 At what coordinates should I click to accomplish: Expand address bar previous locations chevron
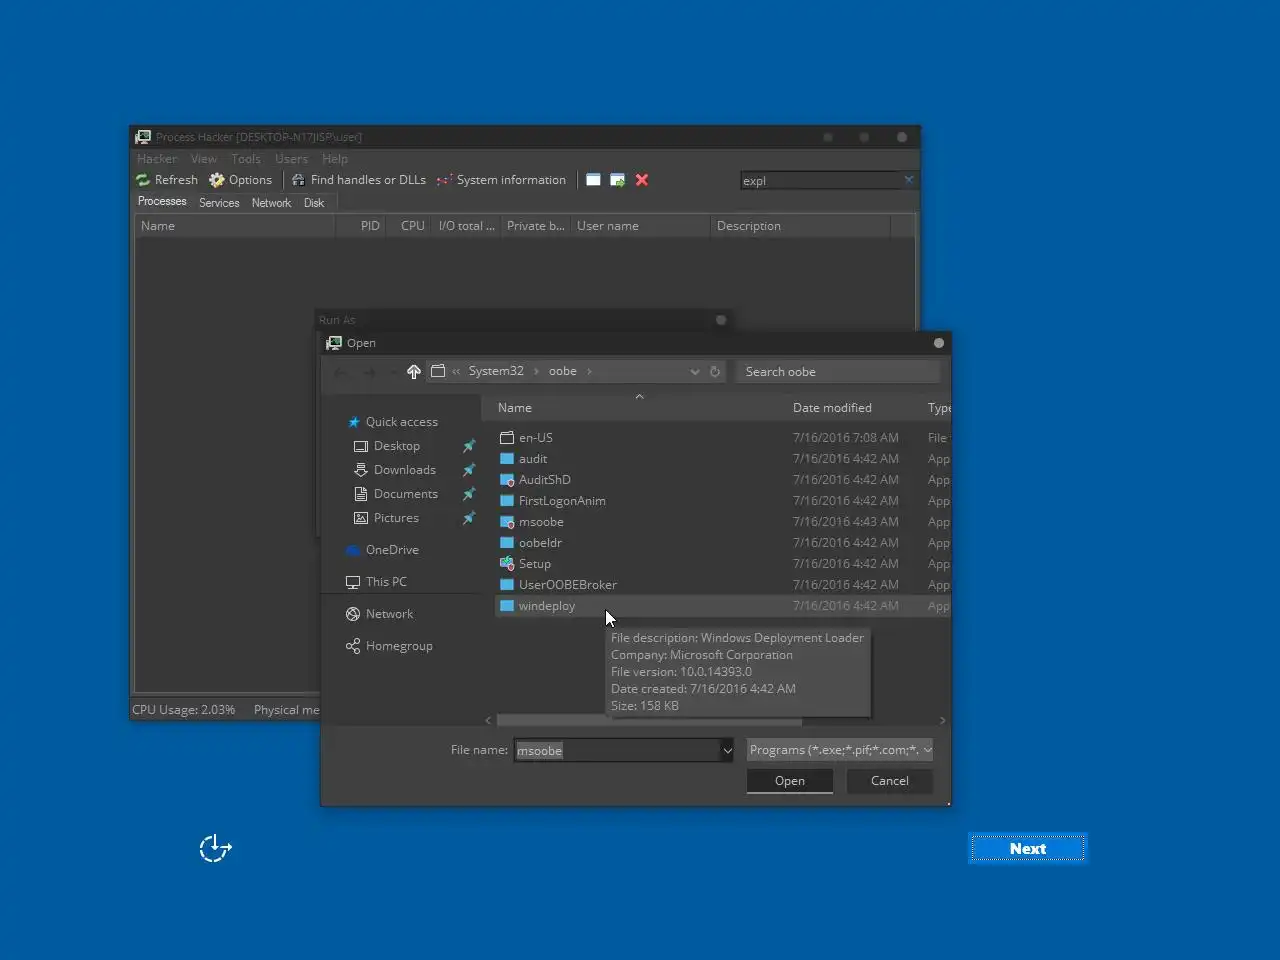pos(695,371)
